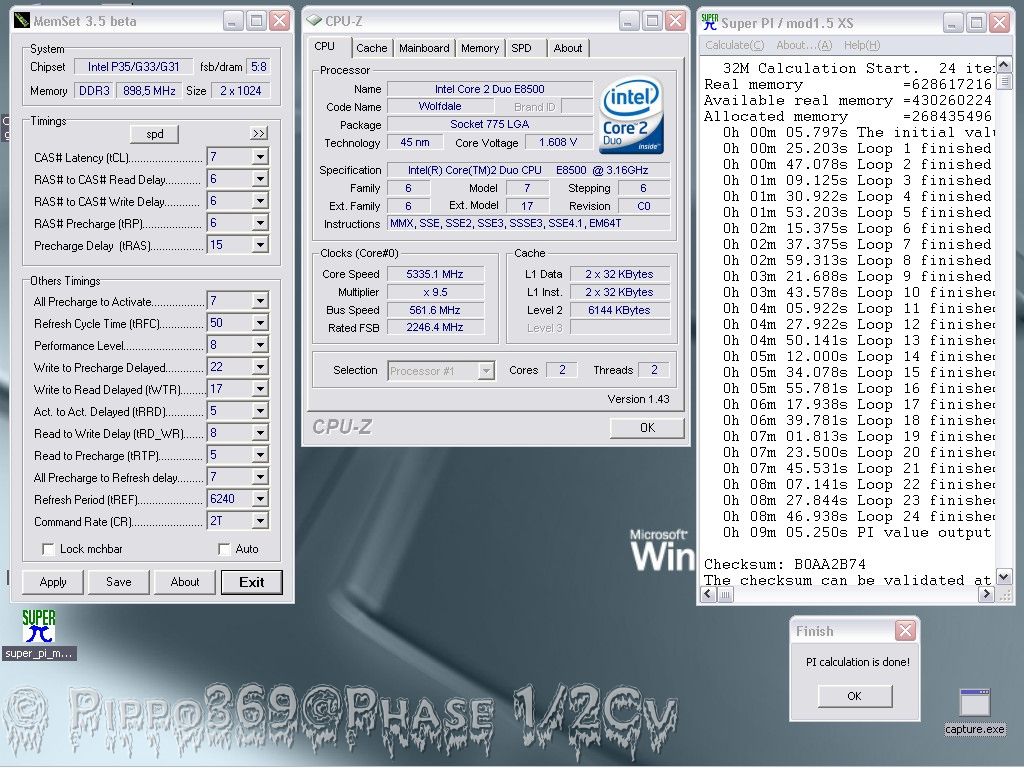Image resolution: width=1024 pixels, height=768 pixels.
Task: Click Super PI vertical scrollbar up arrow
Action: [x=1004, y=65]
